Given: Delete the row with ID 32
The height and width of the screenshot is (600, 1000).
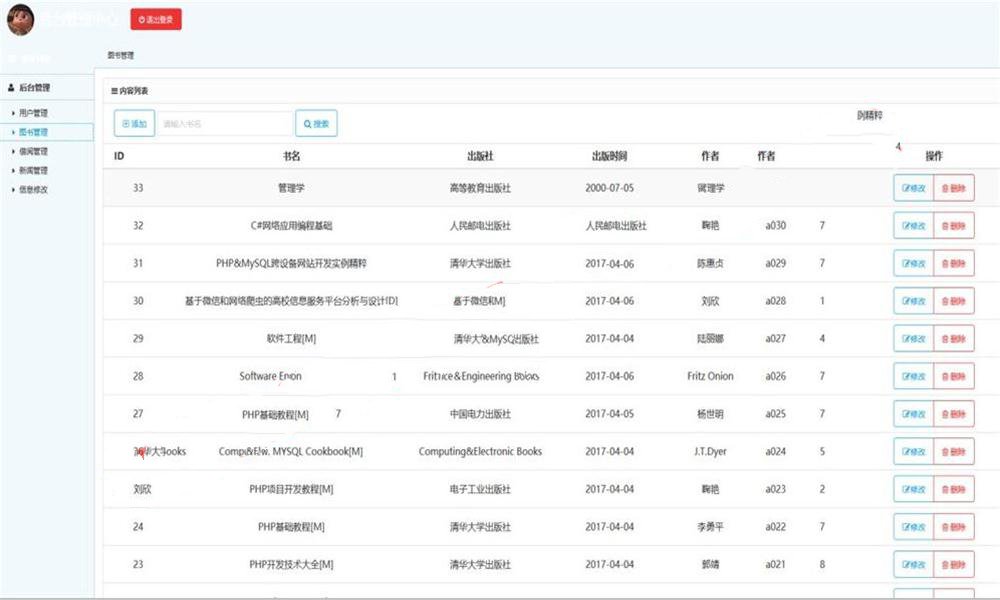Looking at the screenshot, I should click(x=953, y=226).
